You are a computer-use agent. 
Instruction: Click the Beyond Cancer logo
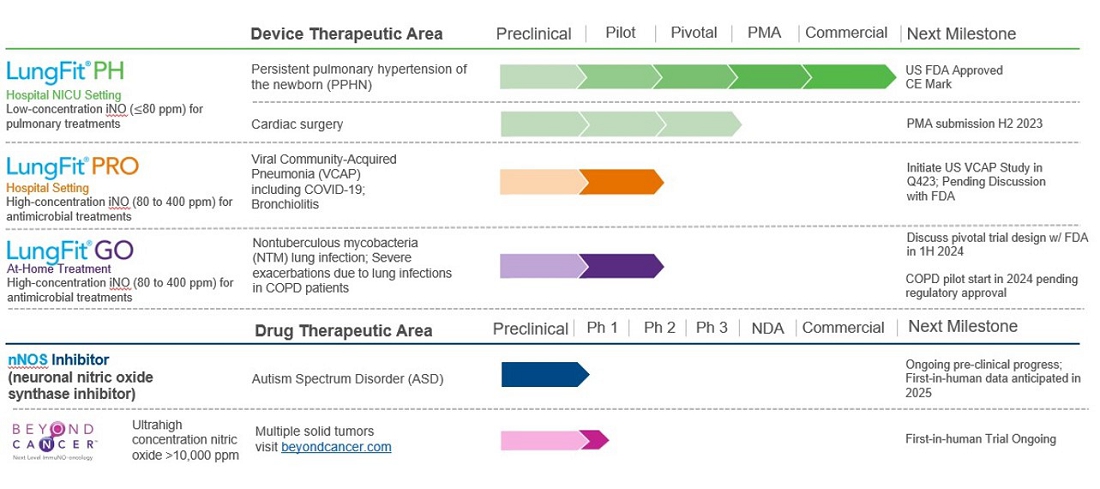pos(53,438)
